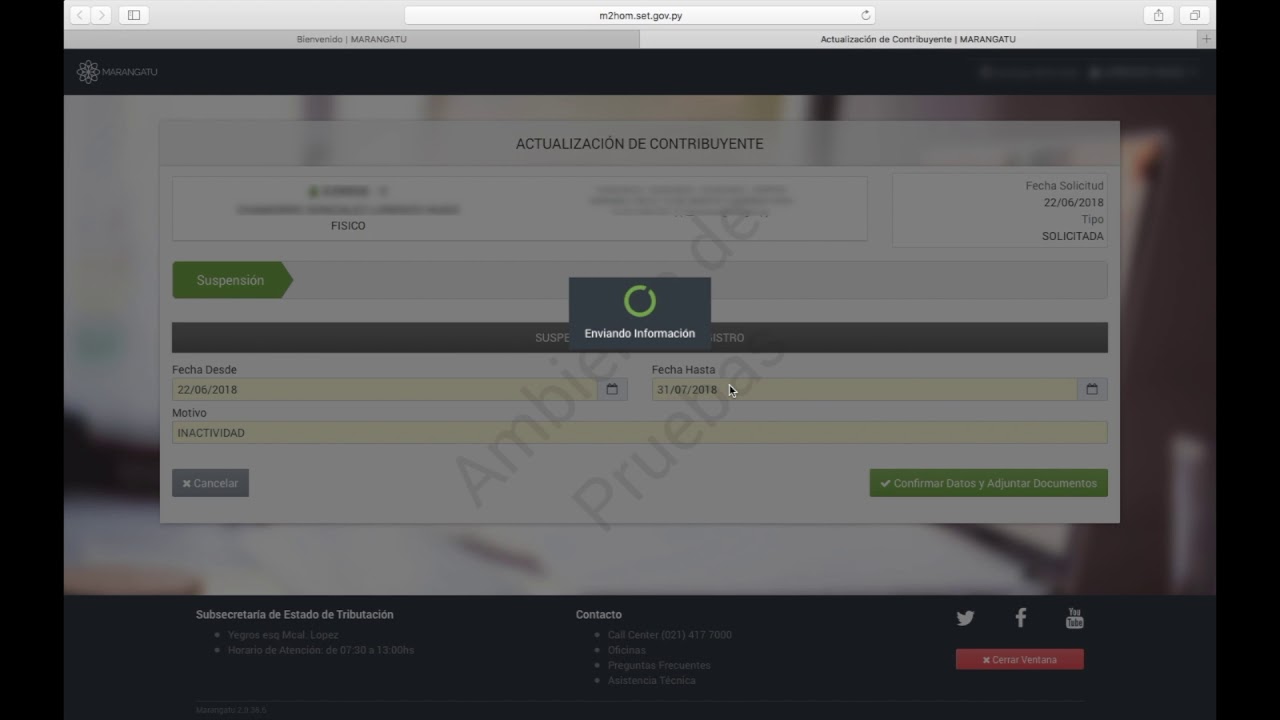Switch to the Bienvenido | MARANGATU tab
1280x720 pixels.
point(351,39)
